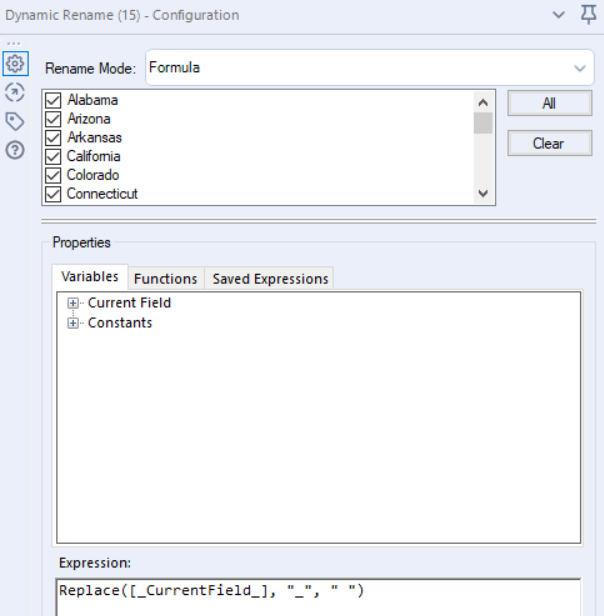Expand the Constants tree node

pos(73,323)
